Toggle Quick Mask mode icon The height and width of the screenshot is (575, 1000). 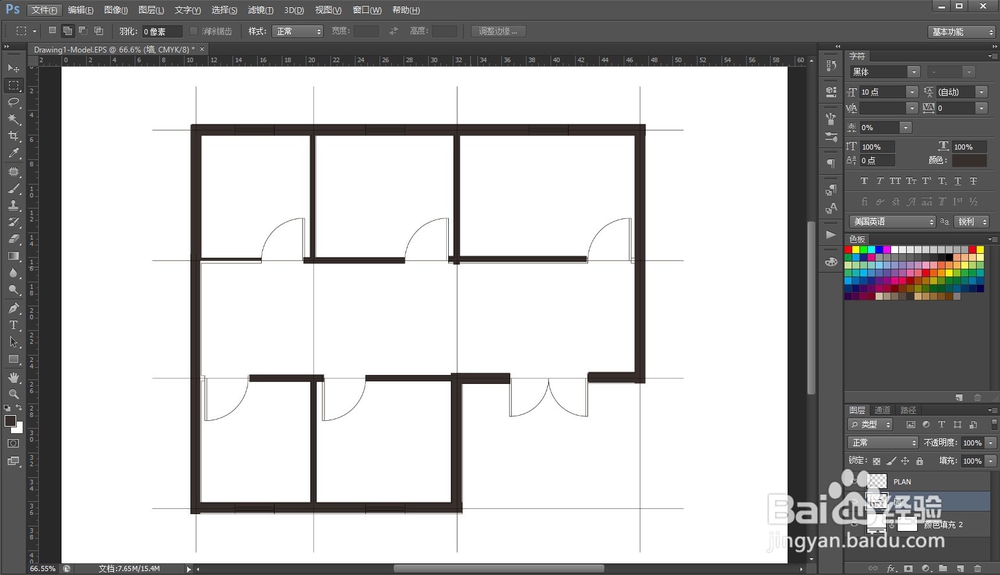pos(13,443)
